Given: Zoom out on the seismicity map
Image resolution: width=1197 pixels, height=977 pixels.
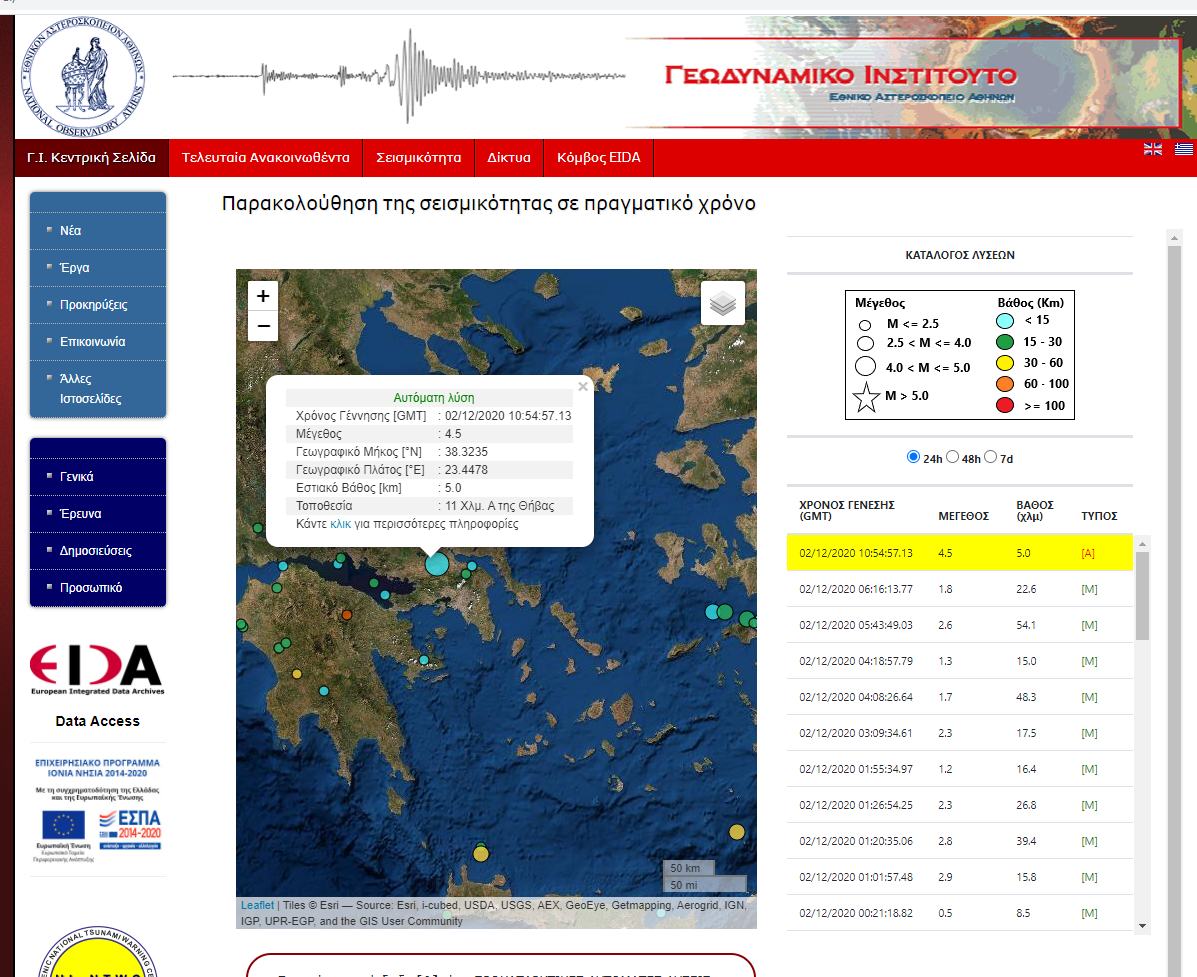Looking at the screenshot, I should (263, 326).
